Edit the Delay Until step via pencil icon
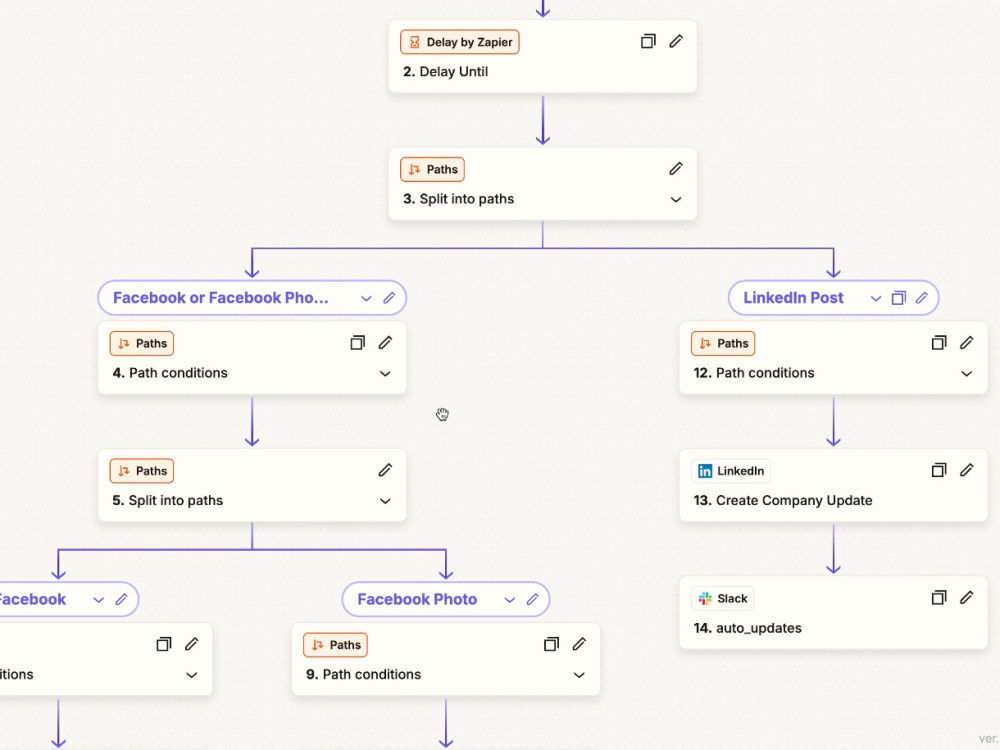Image resolution: width=1000 pixels, height=750 pixels. [x=676, y=41]
